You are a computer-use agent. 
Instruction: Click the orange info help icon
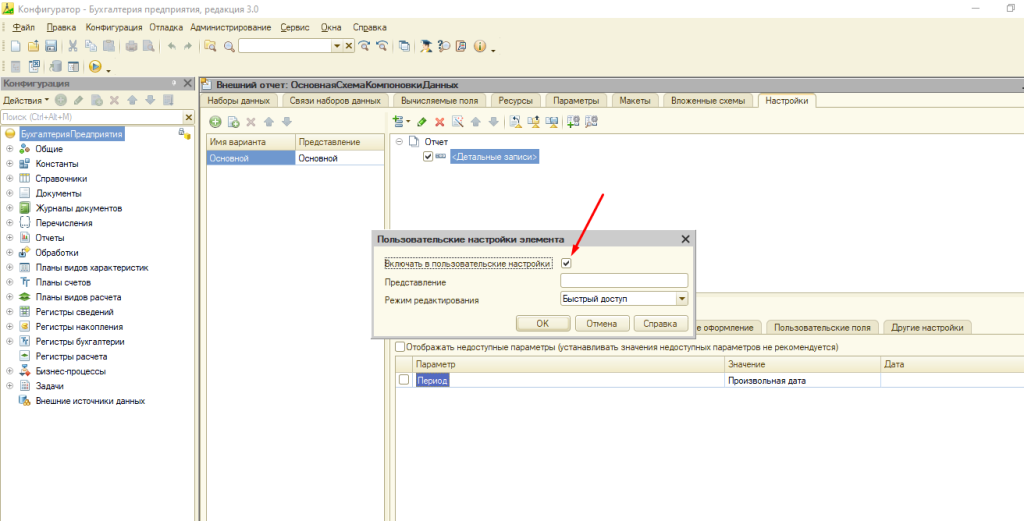pyautogui.click(x=479, y=46)
